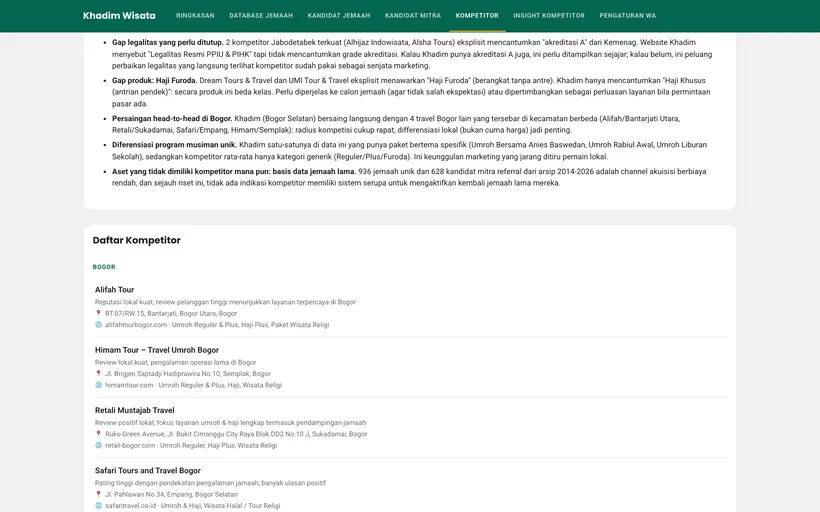Click the pin icon for Himam Tour address
The width and height of the screenshot is (820, 512).
(98, 373)
